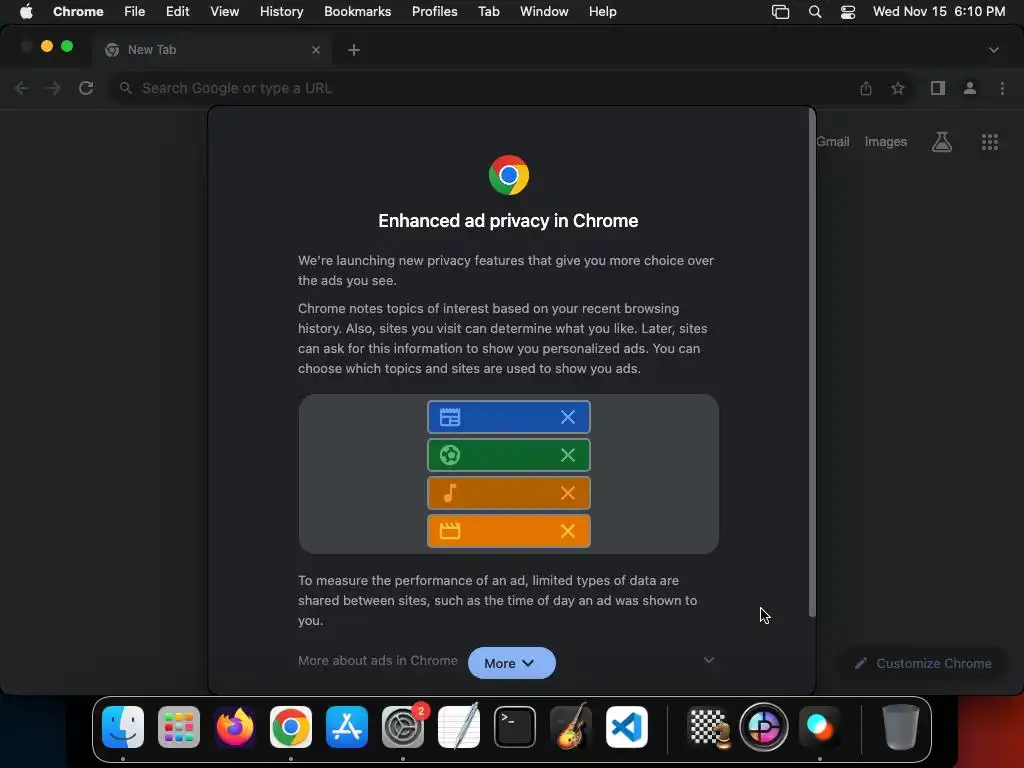The width and height of the screenshot is (1024, 768).
Task: Expand More about ads in Chrome
Action: 709,660
